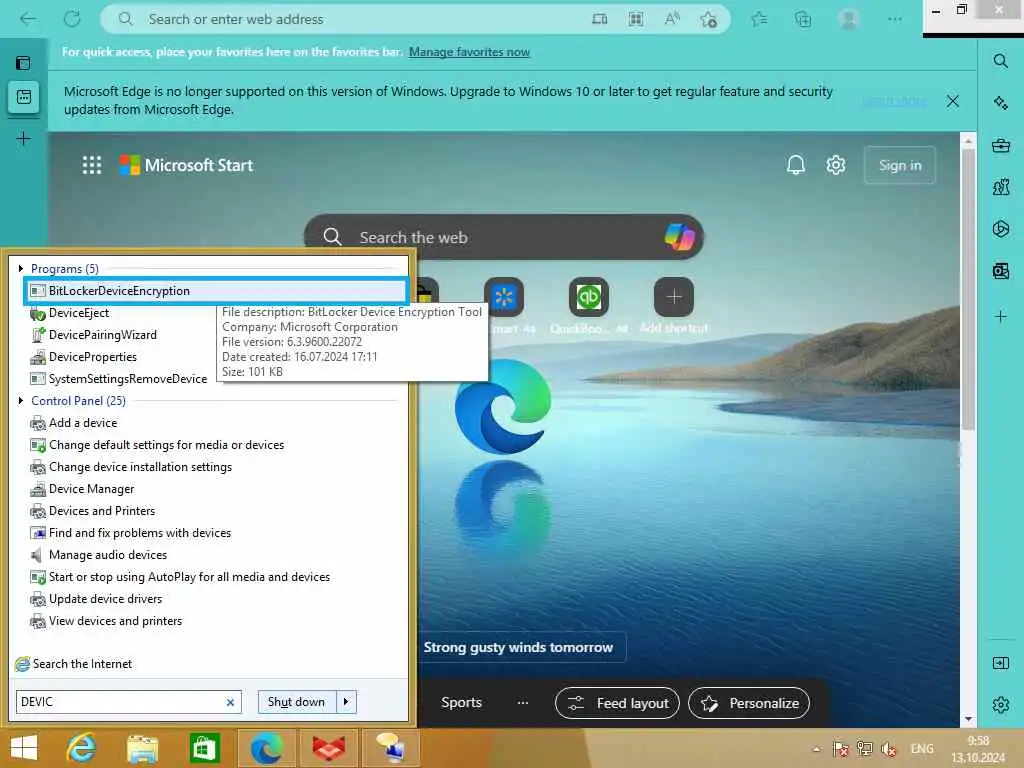
Task: Click in the Search the web box
Action: pos(503,237)
